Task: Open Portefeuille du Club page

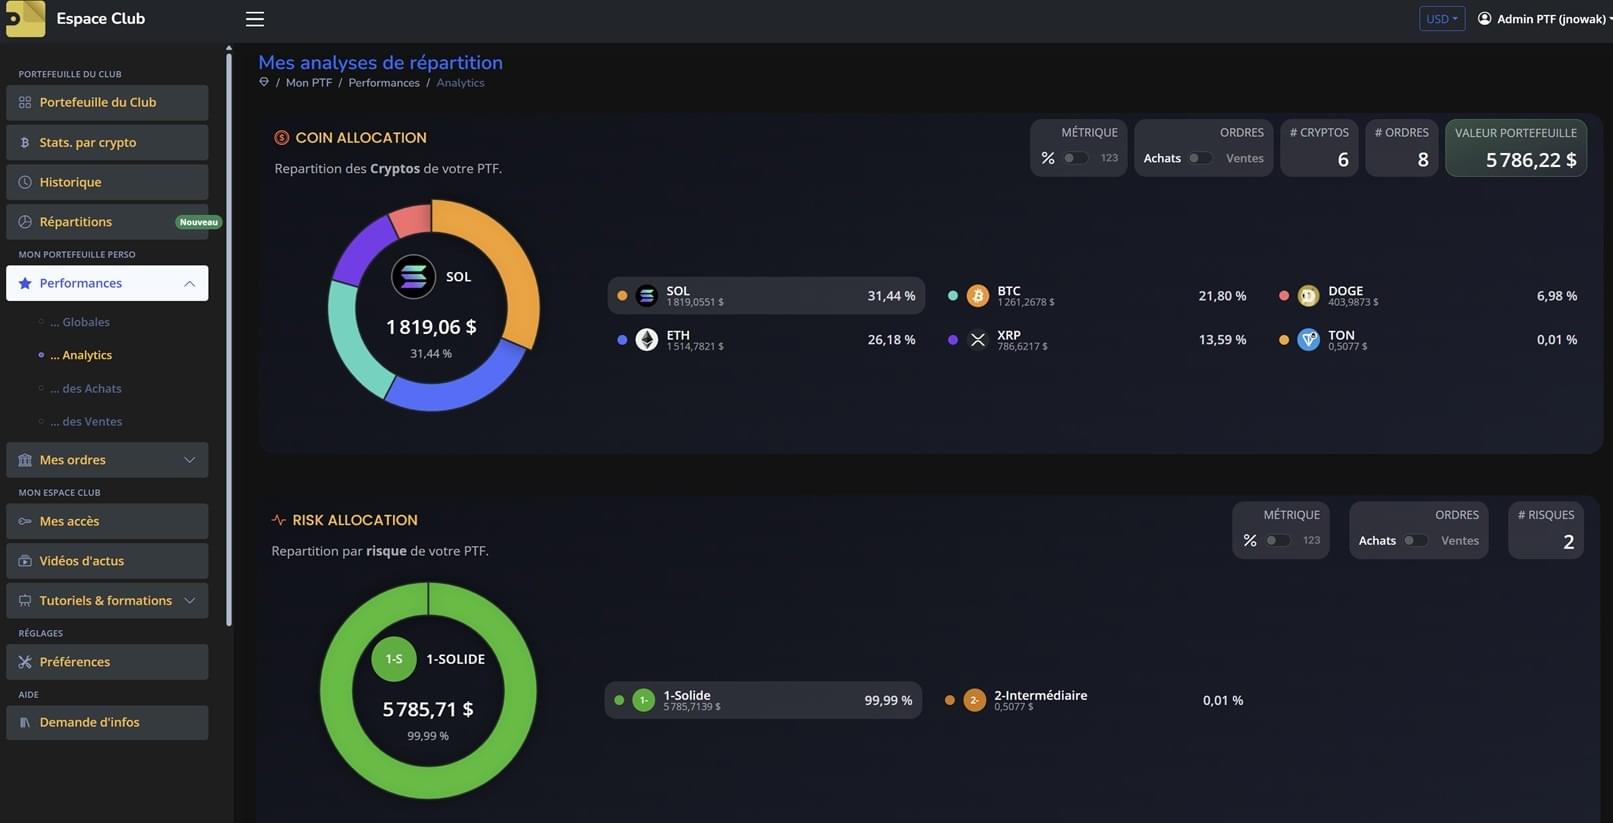Action: [x=107, y=102]
